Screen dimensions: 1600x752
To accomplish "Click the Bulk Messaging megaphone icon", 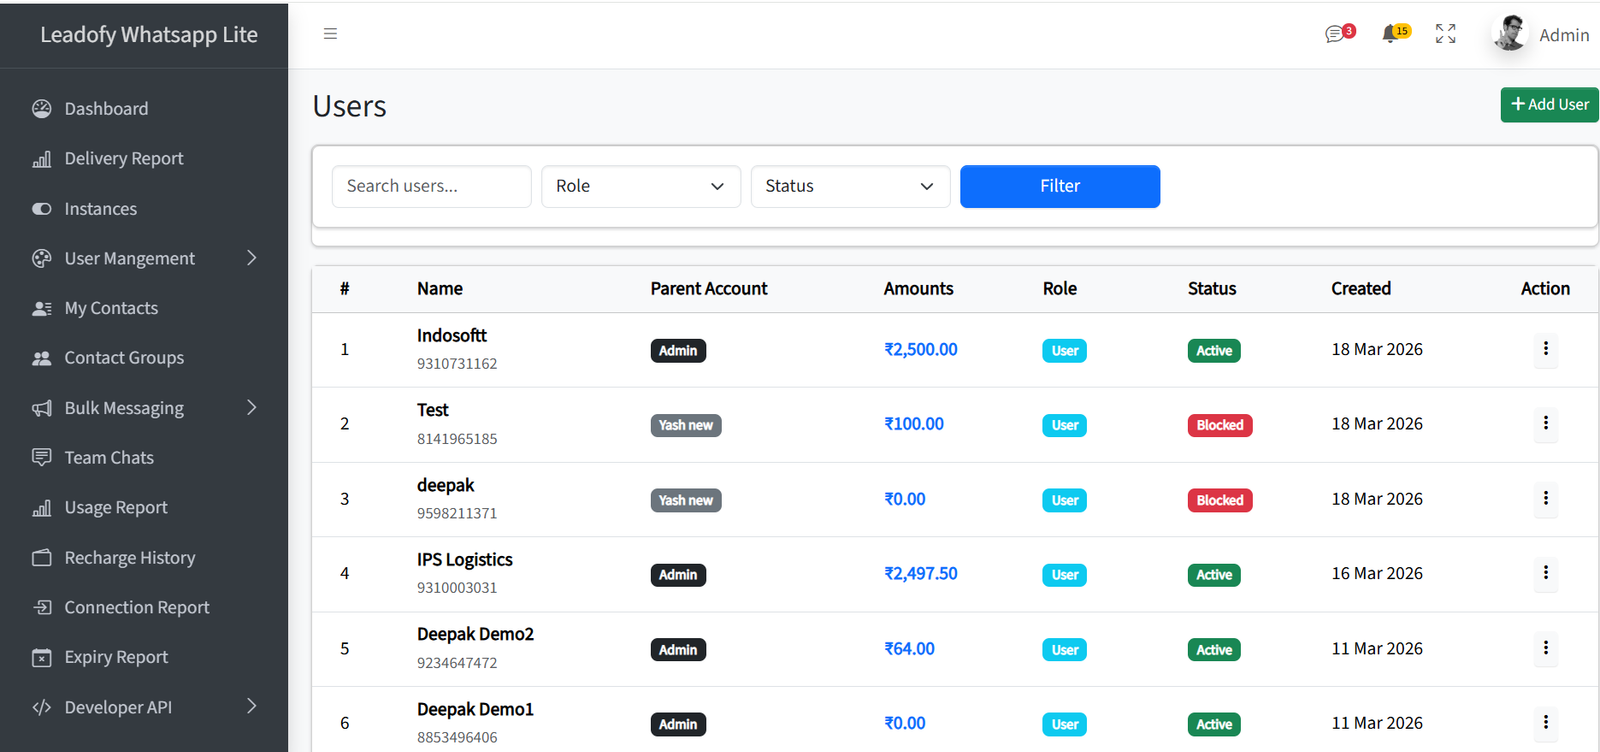I will pyautogui.click(x=41, y=408).
